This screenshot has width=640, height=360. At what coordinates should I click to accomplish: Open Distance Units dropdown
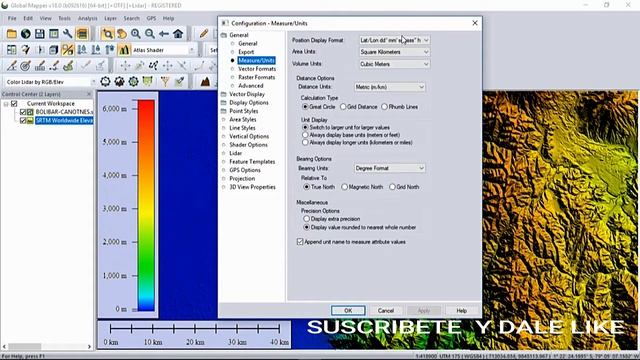pos(389,87)
